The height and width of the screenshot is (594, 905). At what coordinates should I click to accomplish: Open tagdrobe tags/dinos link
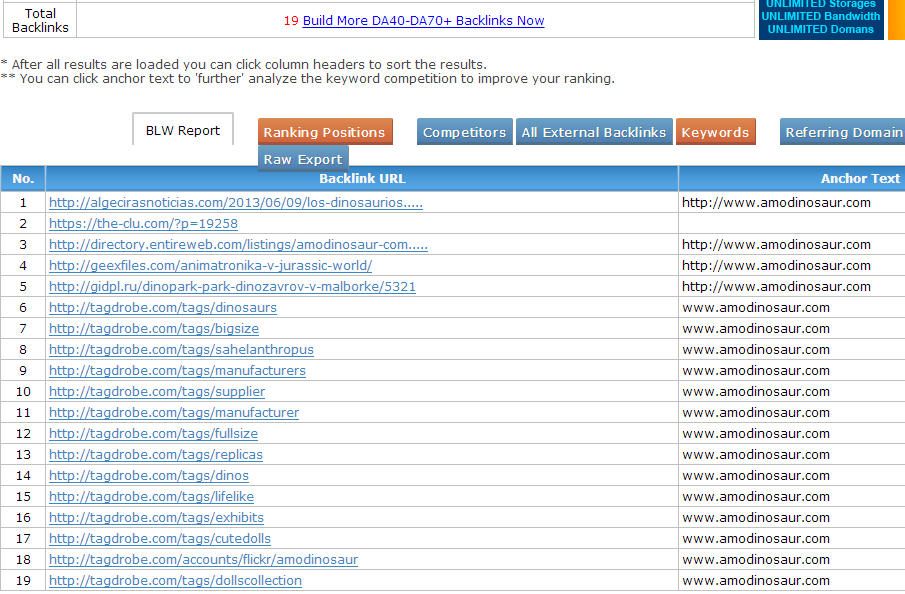[x=149, y=476]
